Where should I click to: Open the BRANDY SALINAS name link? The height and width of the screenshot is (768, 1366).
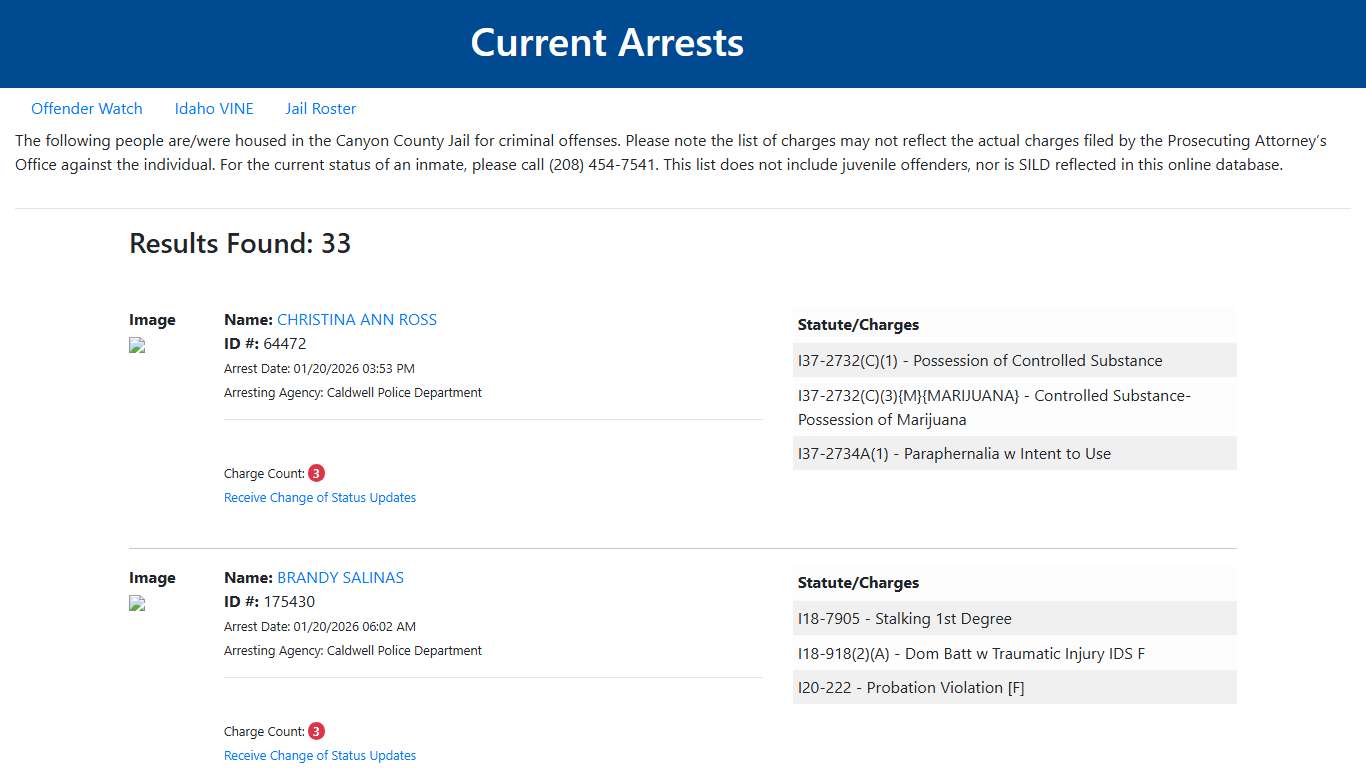click(x=340, y=577)
